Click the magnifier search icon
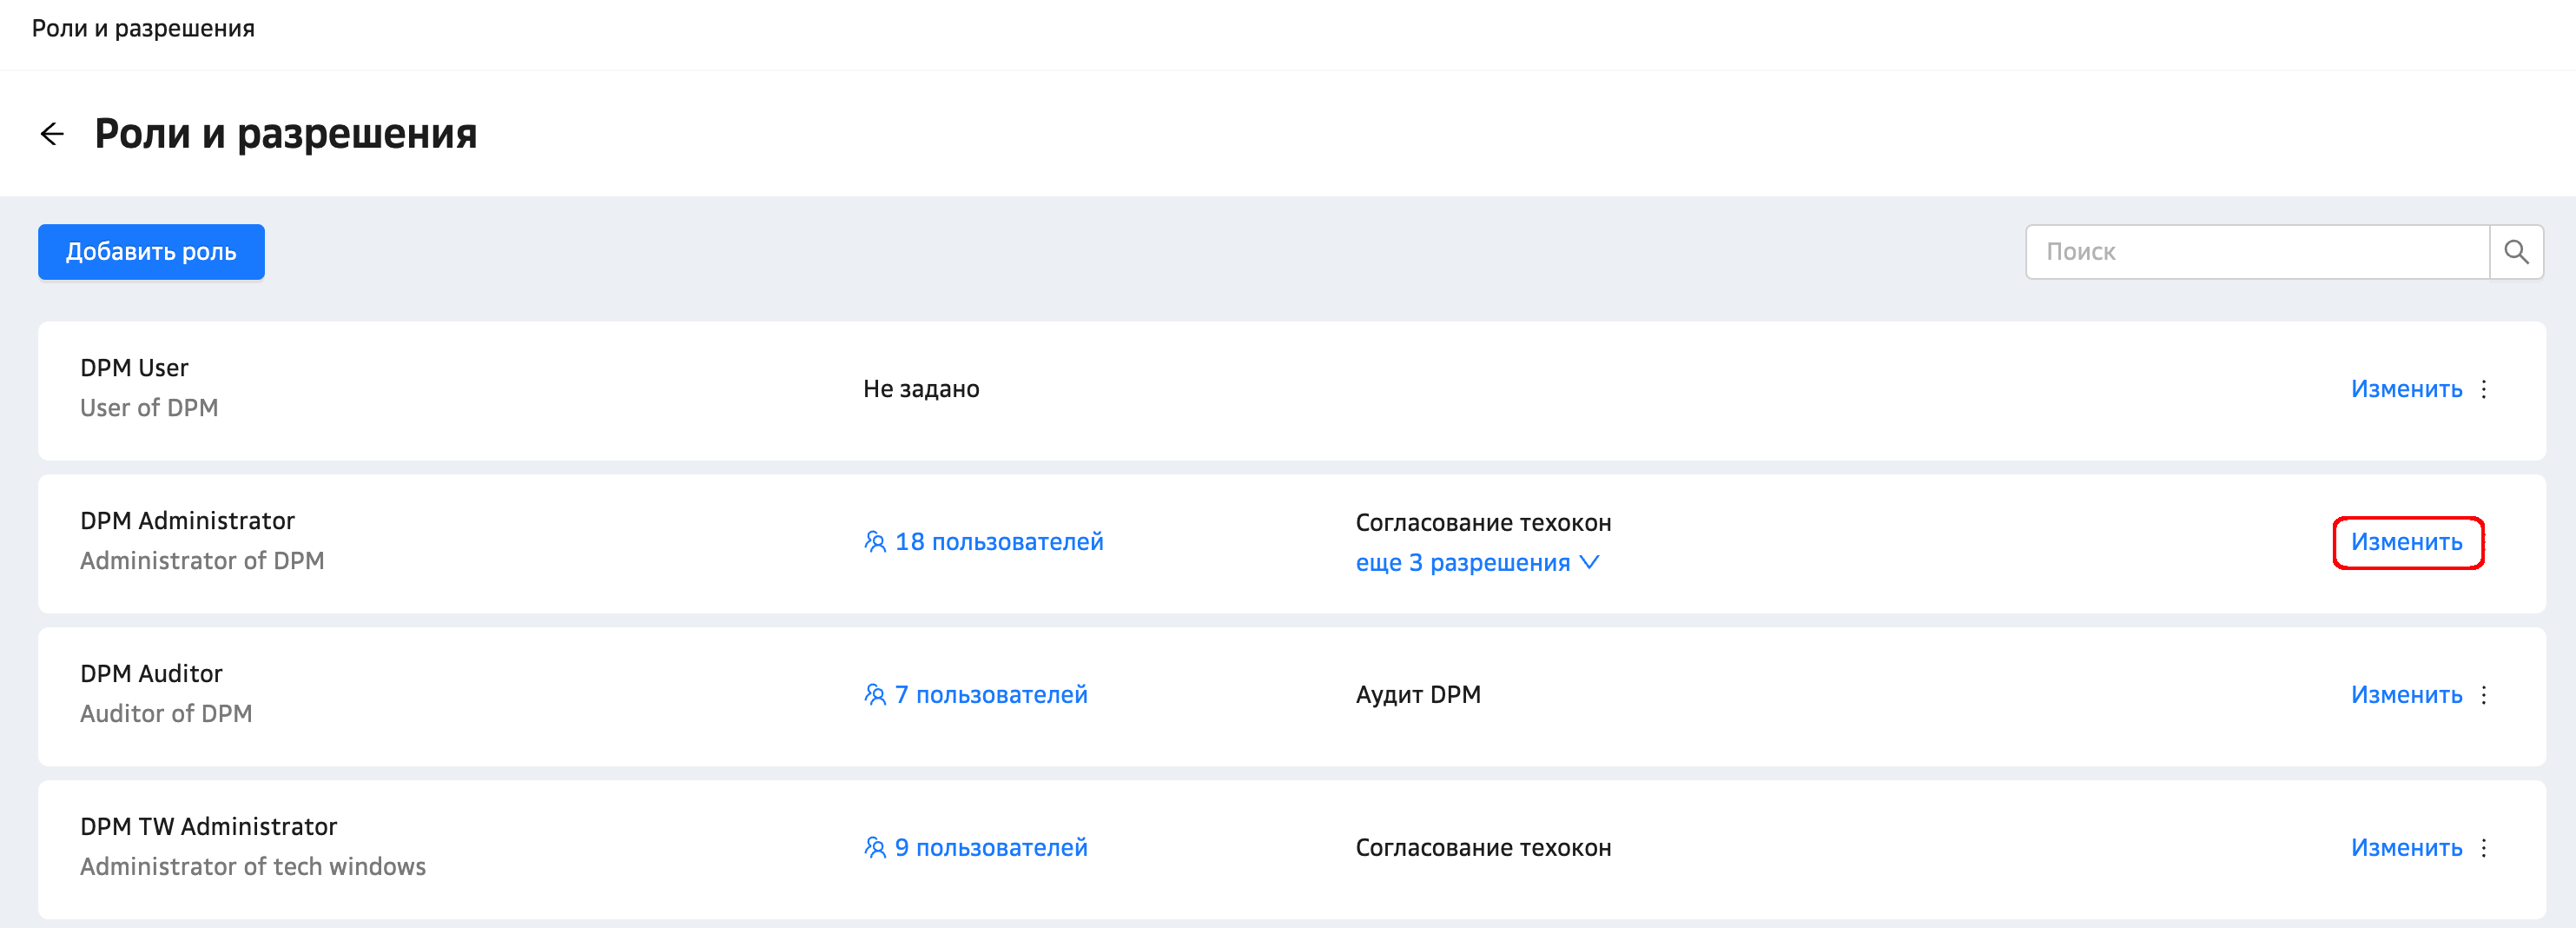Screen dimensions: 2576x928 click(x=2515, y=252)
